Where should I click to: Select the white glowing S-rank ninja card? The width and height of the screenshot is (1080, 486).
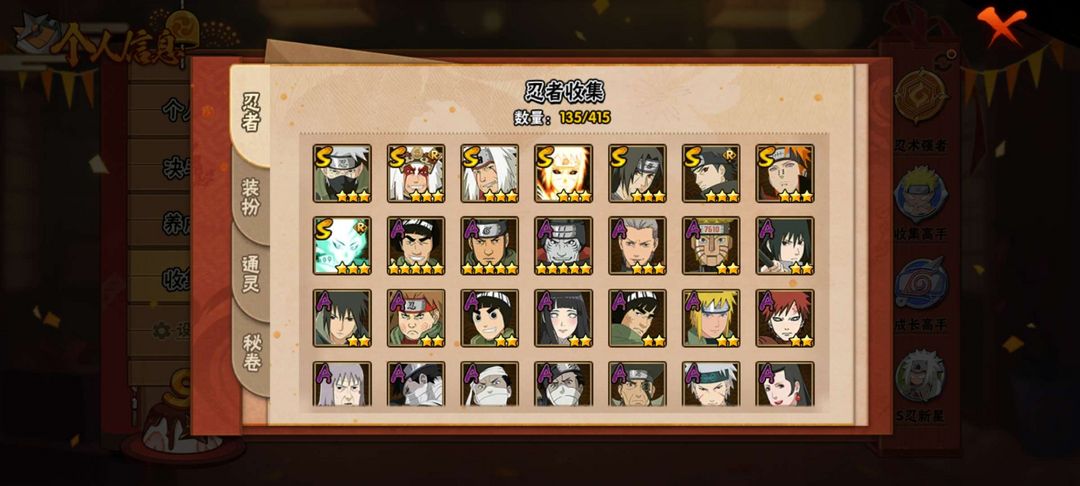point(342,246)
